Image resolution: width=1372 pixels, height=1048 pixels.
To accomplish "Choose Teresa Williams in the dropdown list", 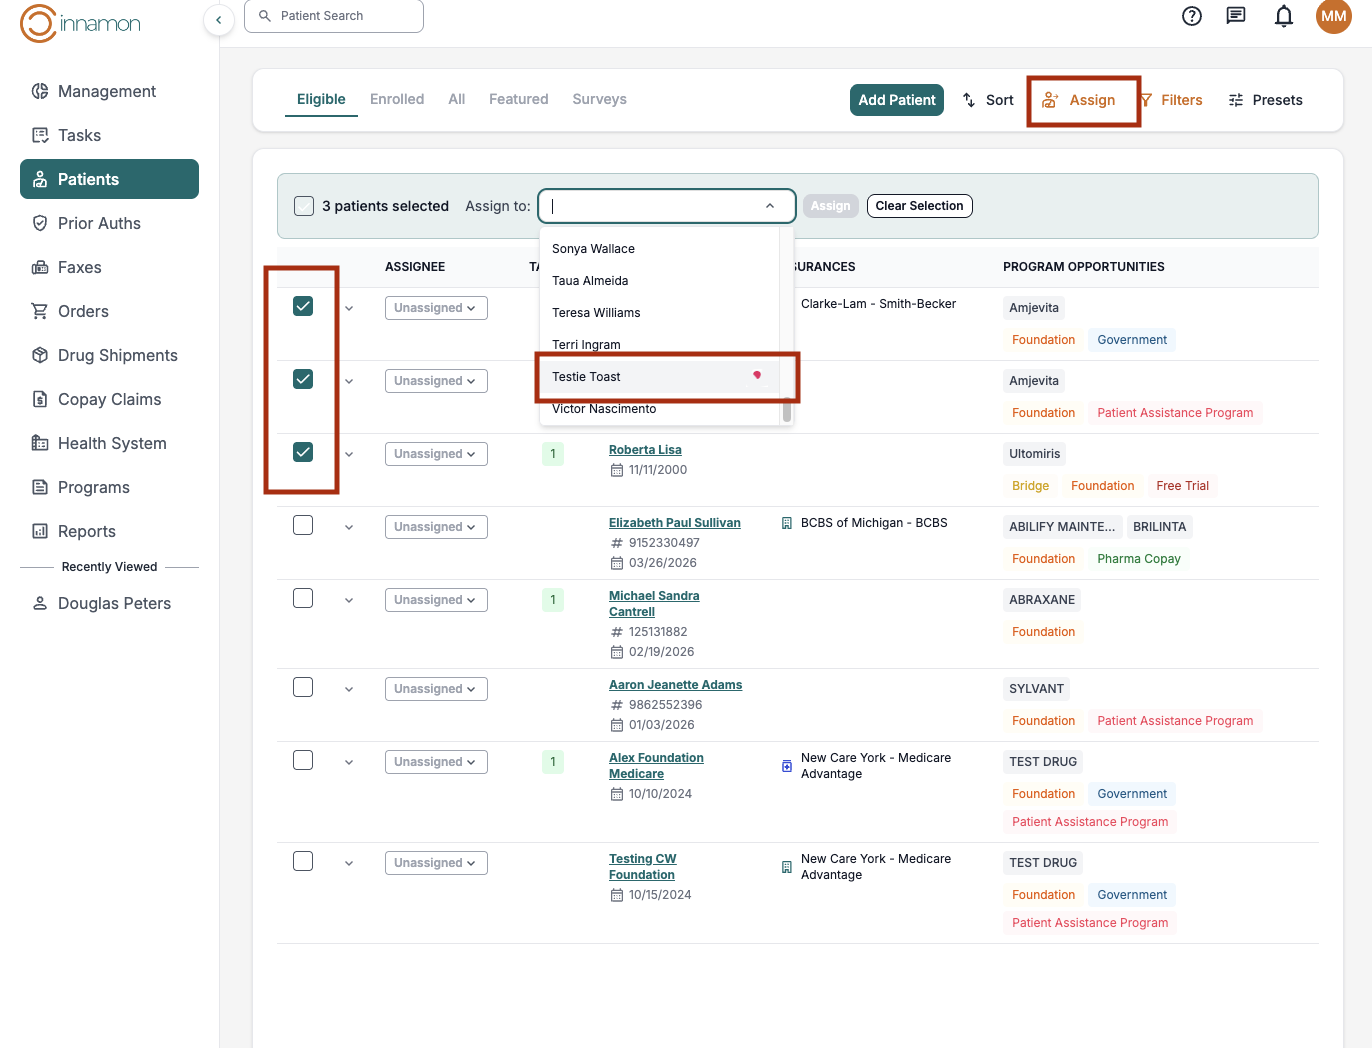I will click(660, 313).
